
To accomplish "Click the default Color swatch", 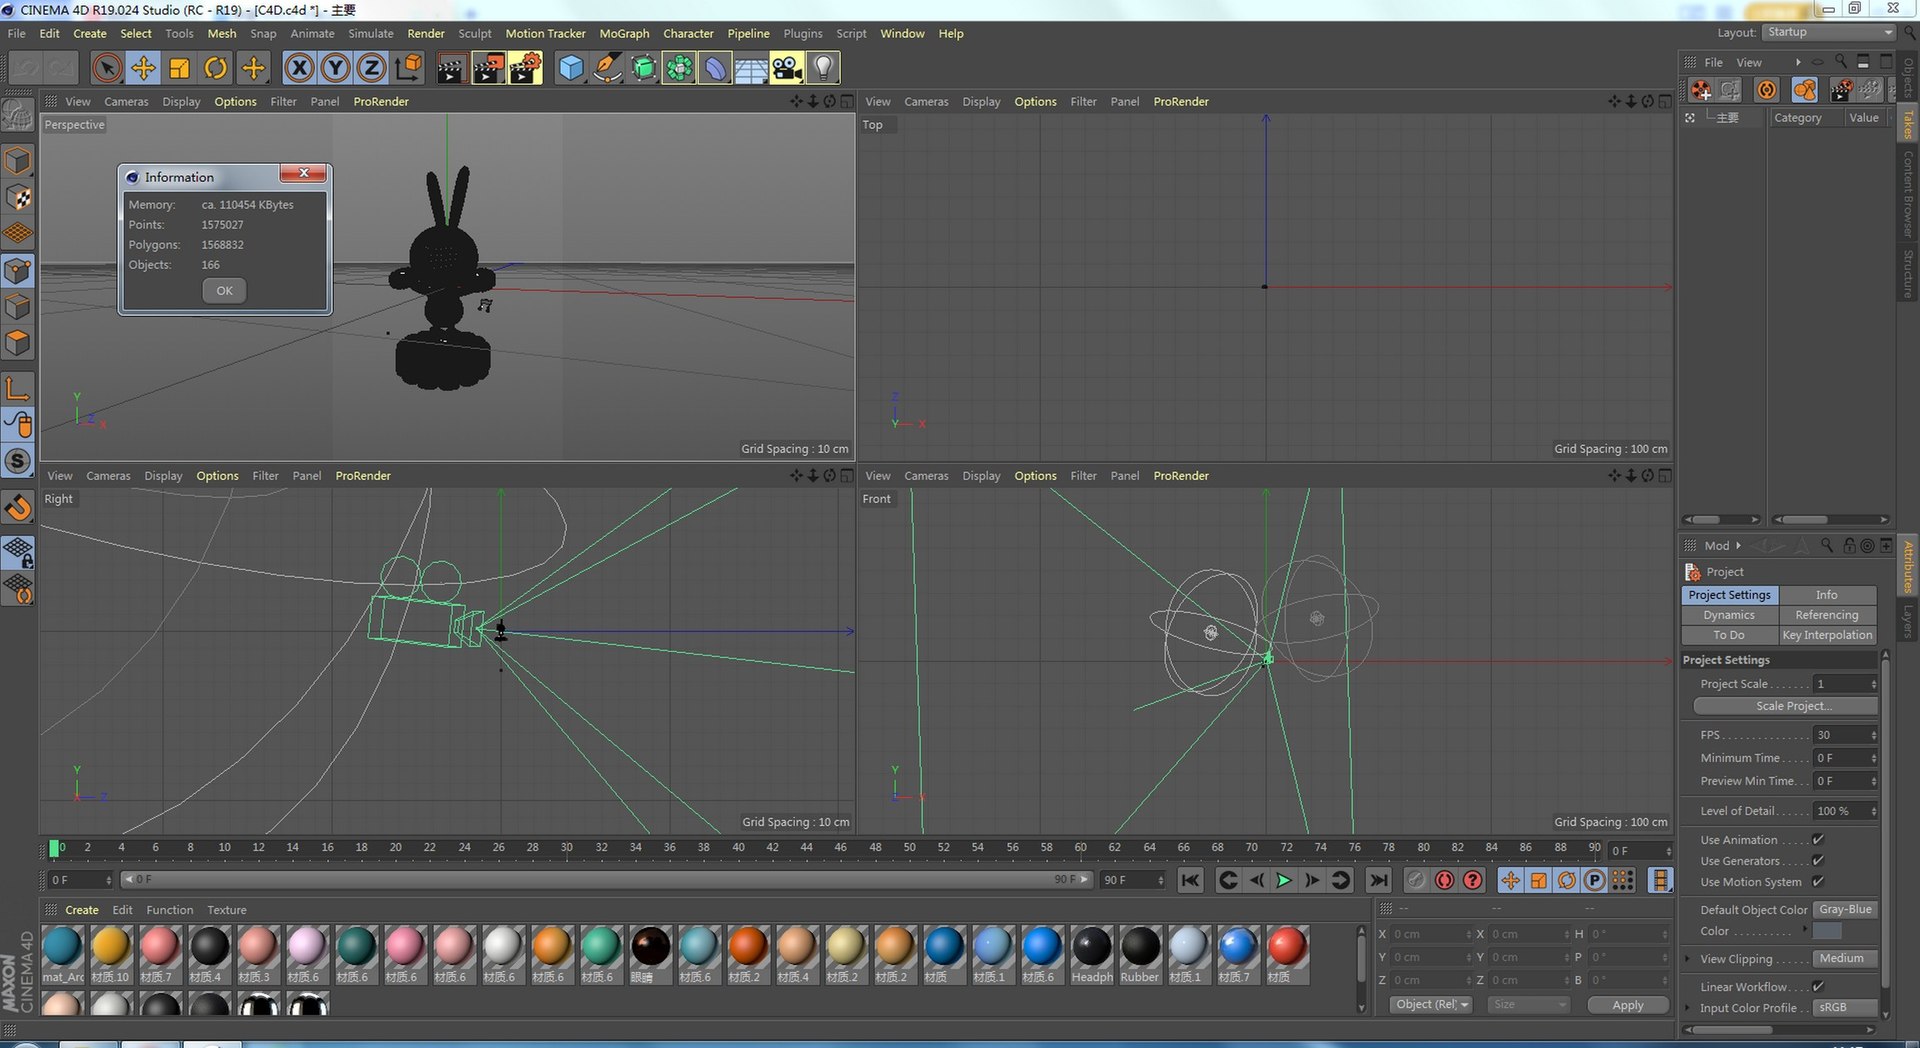I will tap(1827, 931).
